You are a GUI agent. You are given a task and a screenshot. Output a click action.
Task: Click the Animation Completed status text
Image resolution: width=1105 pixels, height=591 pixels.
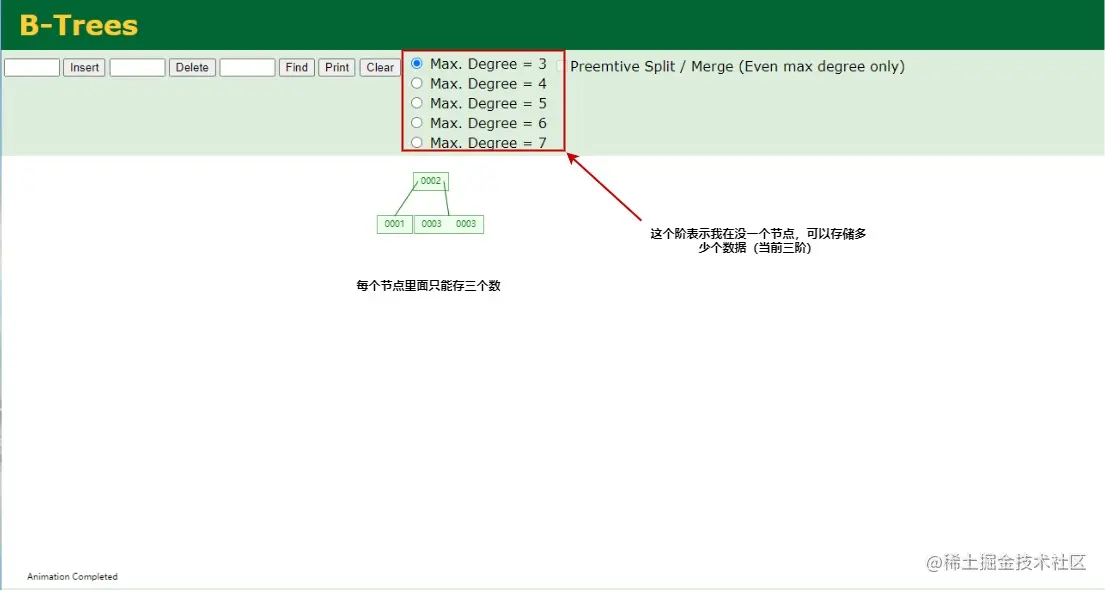point(71,576)
